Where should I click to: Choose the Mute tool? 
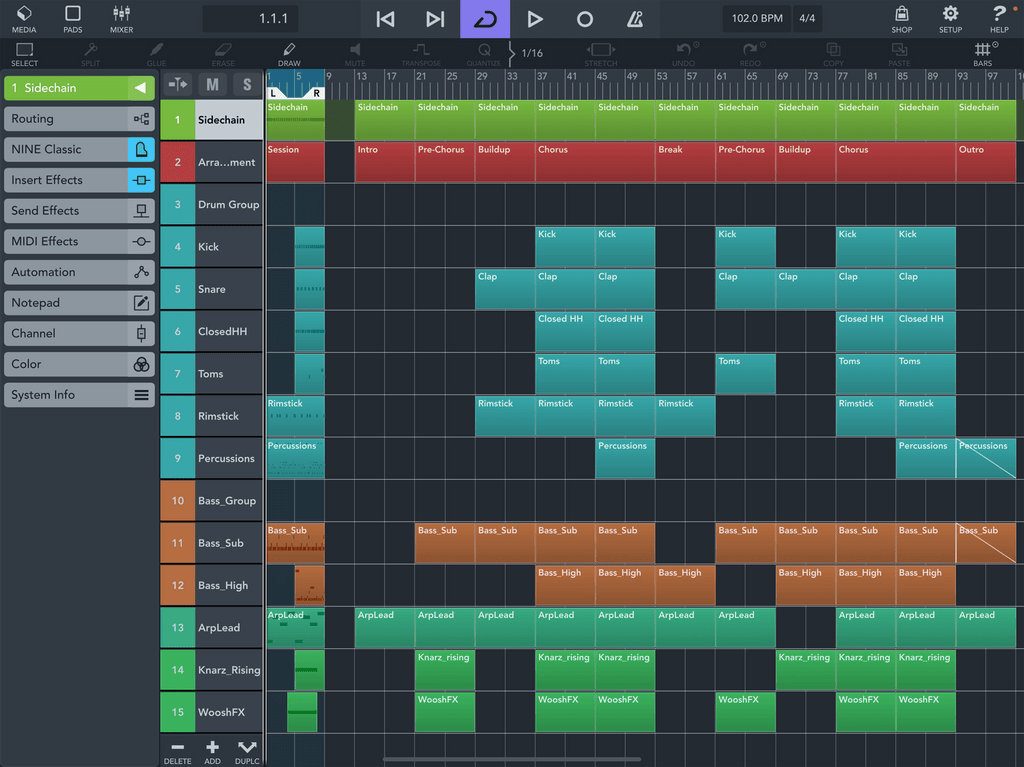(355, 54)
